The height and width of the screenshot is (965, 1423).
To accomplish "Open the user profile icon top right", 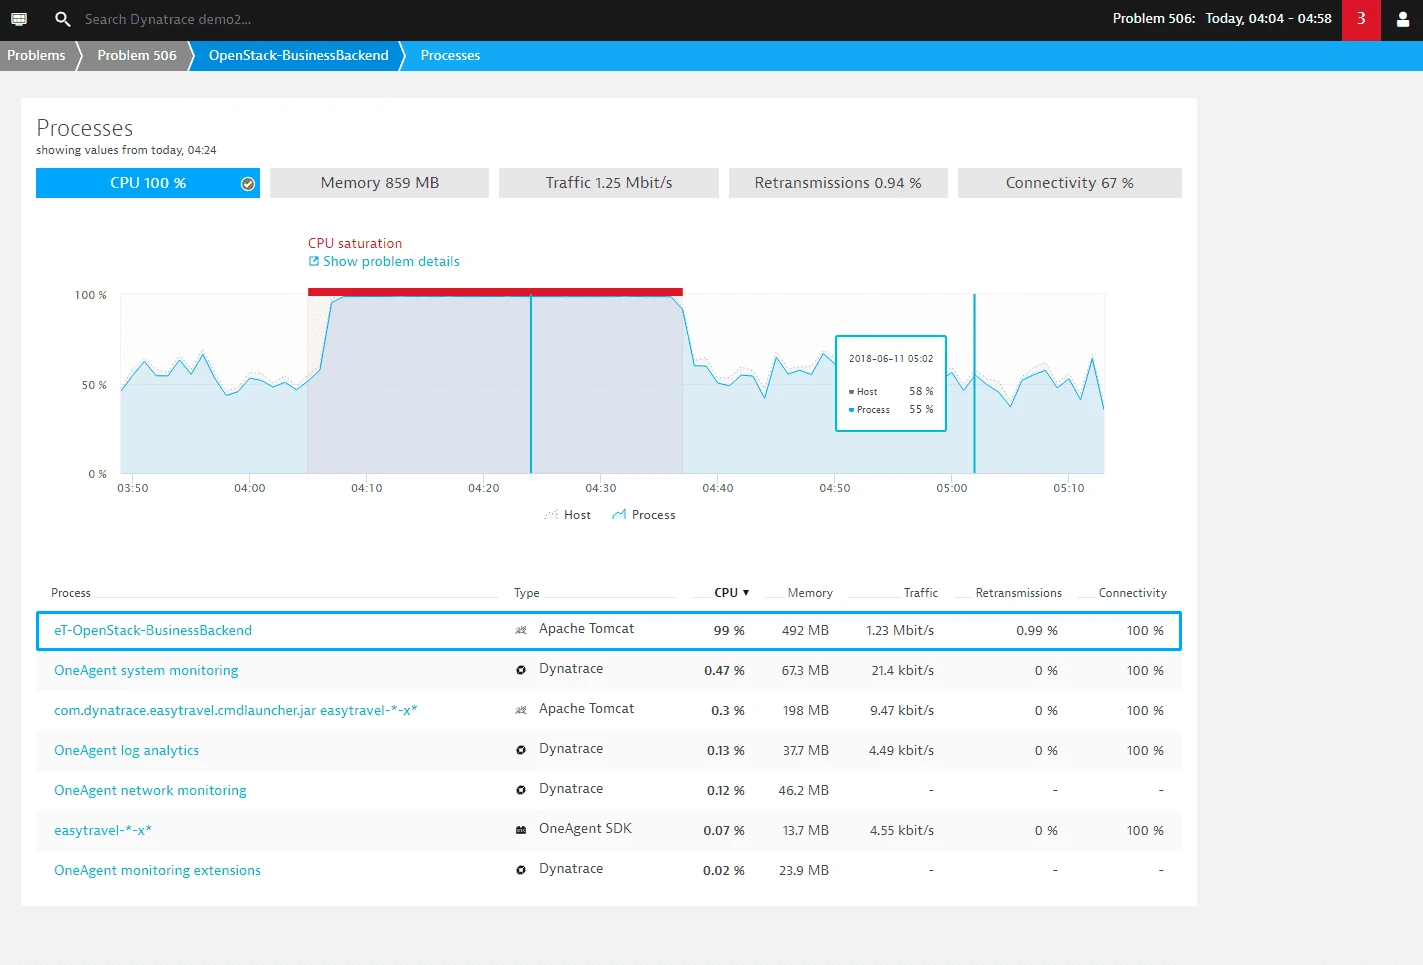I will pyautogui.click(x=1404, y=19).
